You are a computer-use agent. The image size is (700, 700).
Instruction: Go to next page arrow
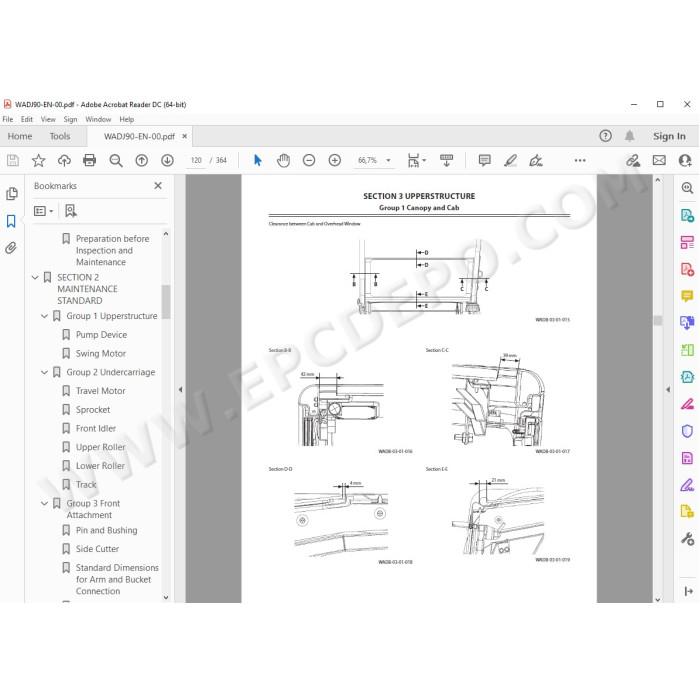point(167,160)
